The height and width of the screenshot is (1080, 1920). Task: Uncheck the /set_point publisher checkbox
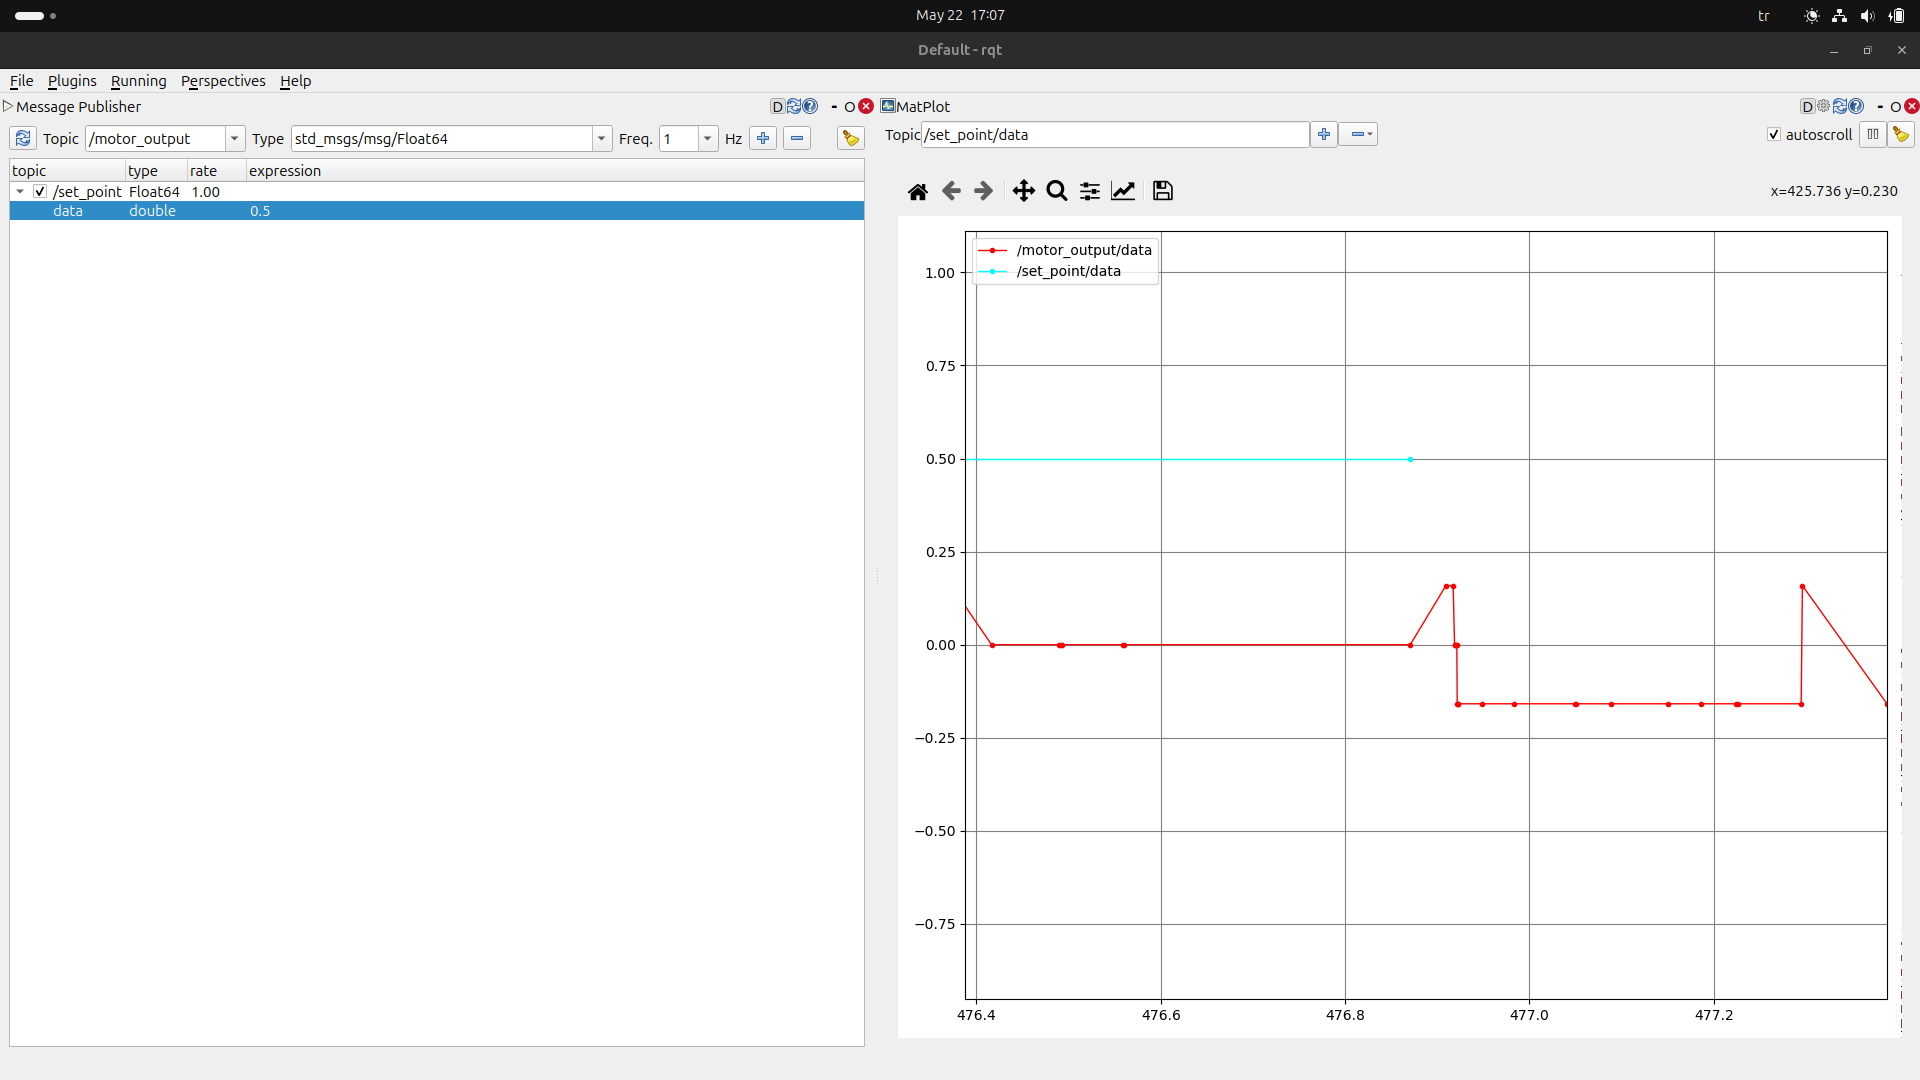40,192
